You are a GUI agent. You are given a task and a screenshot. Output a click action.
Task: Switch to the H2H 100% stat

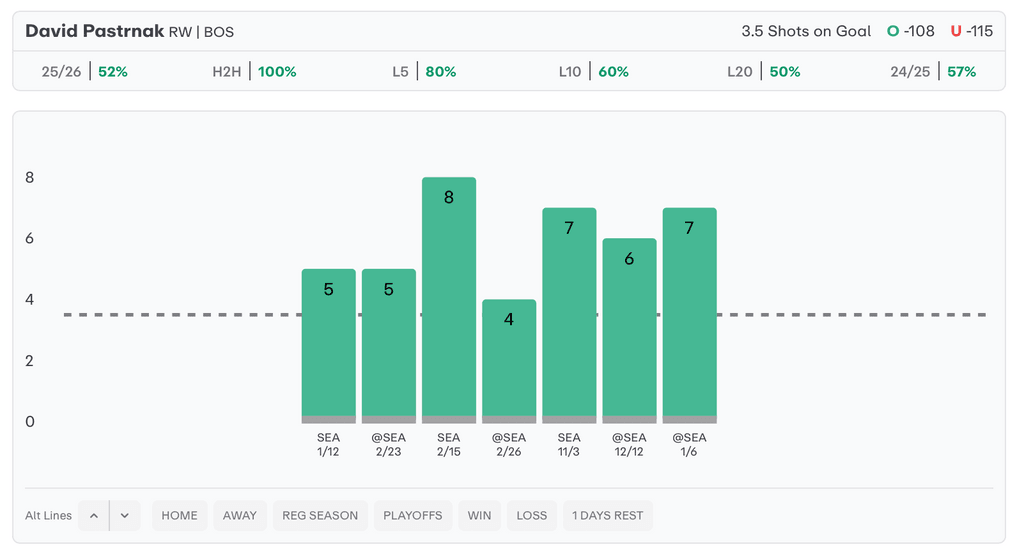pos(254,72)
